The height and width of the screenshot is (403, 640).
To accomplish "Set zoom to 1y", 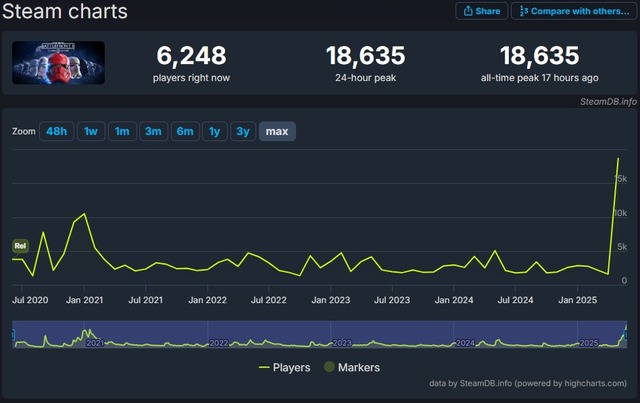I will pyautogui.click(x=214, y=131).
